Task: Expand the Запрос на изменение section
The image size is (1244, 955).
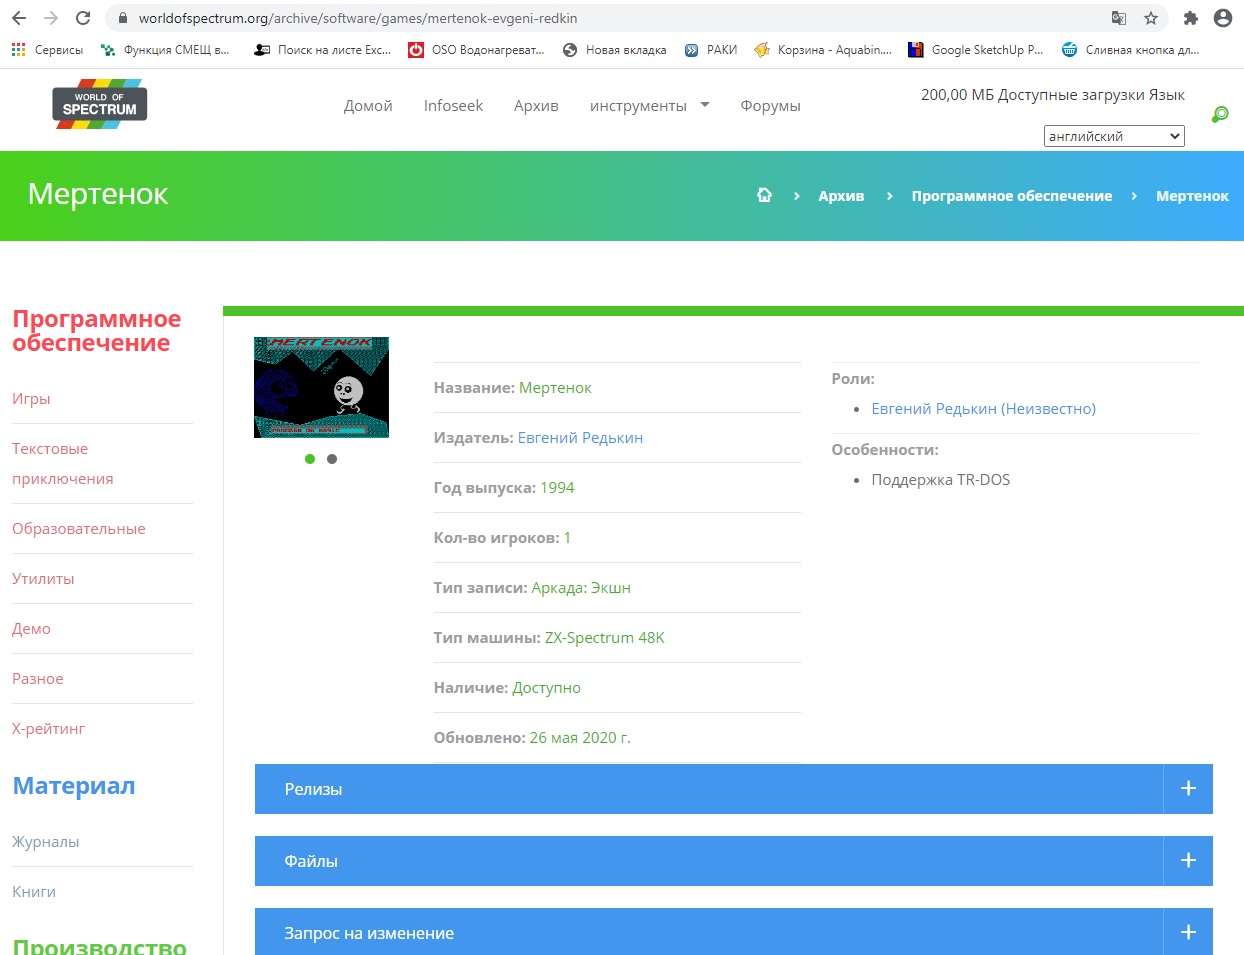Action: point(734,932)
